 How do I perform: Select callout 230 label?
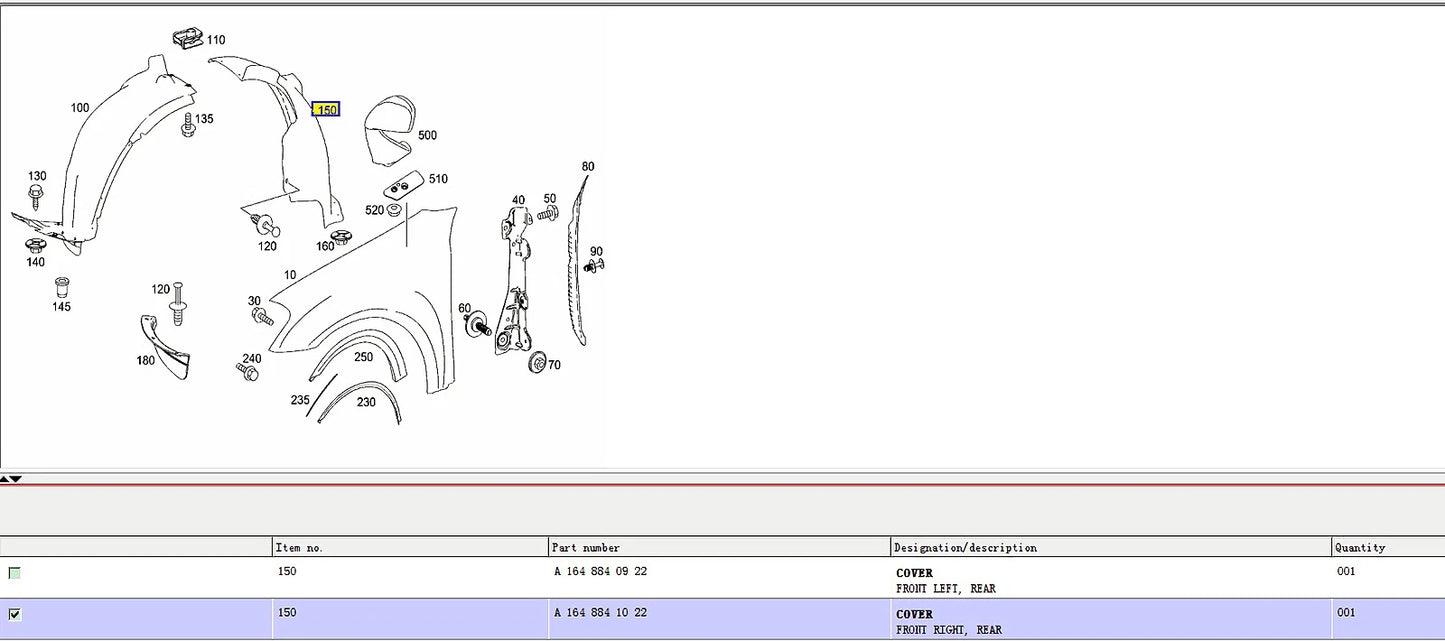click(x=366, y=402)
